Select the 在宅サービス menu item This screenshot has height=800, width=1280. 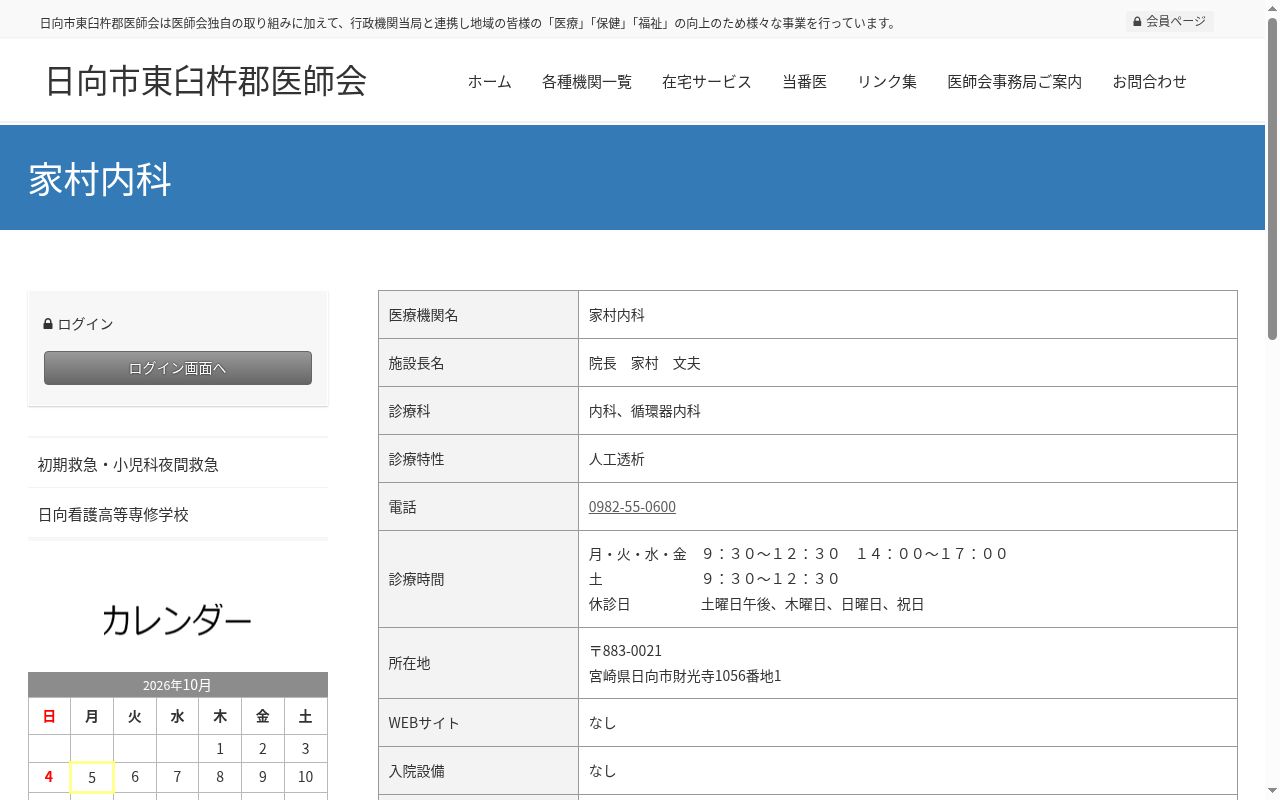pos(707,82)
